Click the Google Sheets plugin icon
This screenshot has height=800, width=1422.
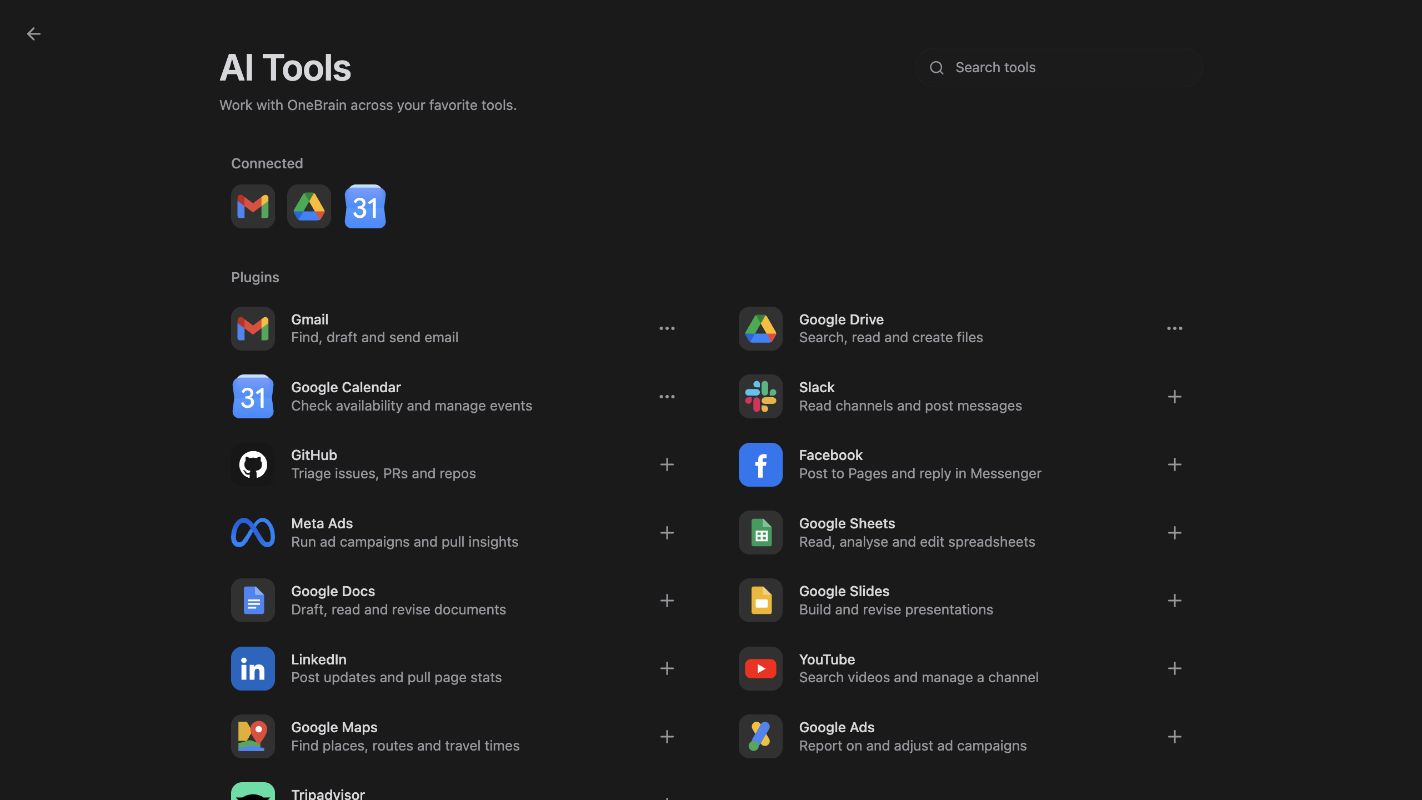(761, 532)
